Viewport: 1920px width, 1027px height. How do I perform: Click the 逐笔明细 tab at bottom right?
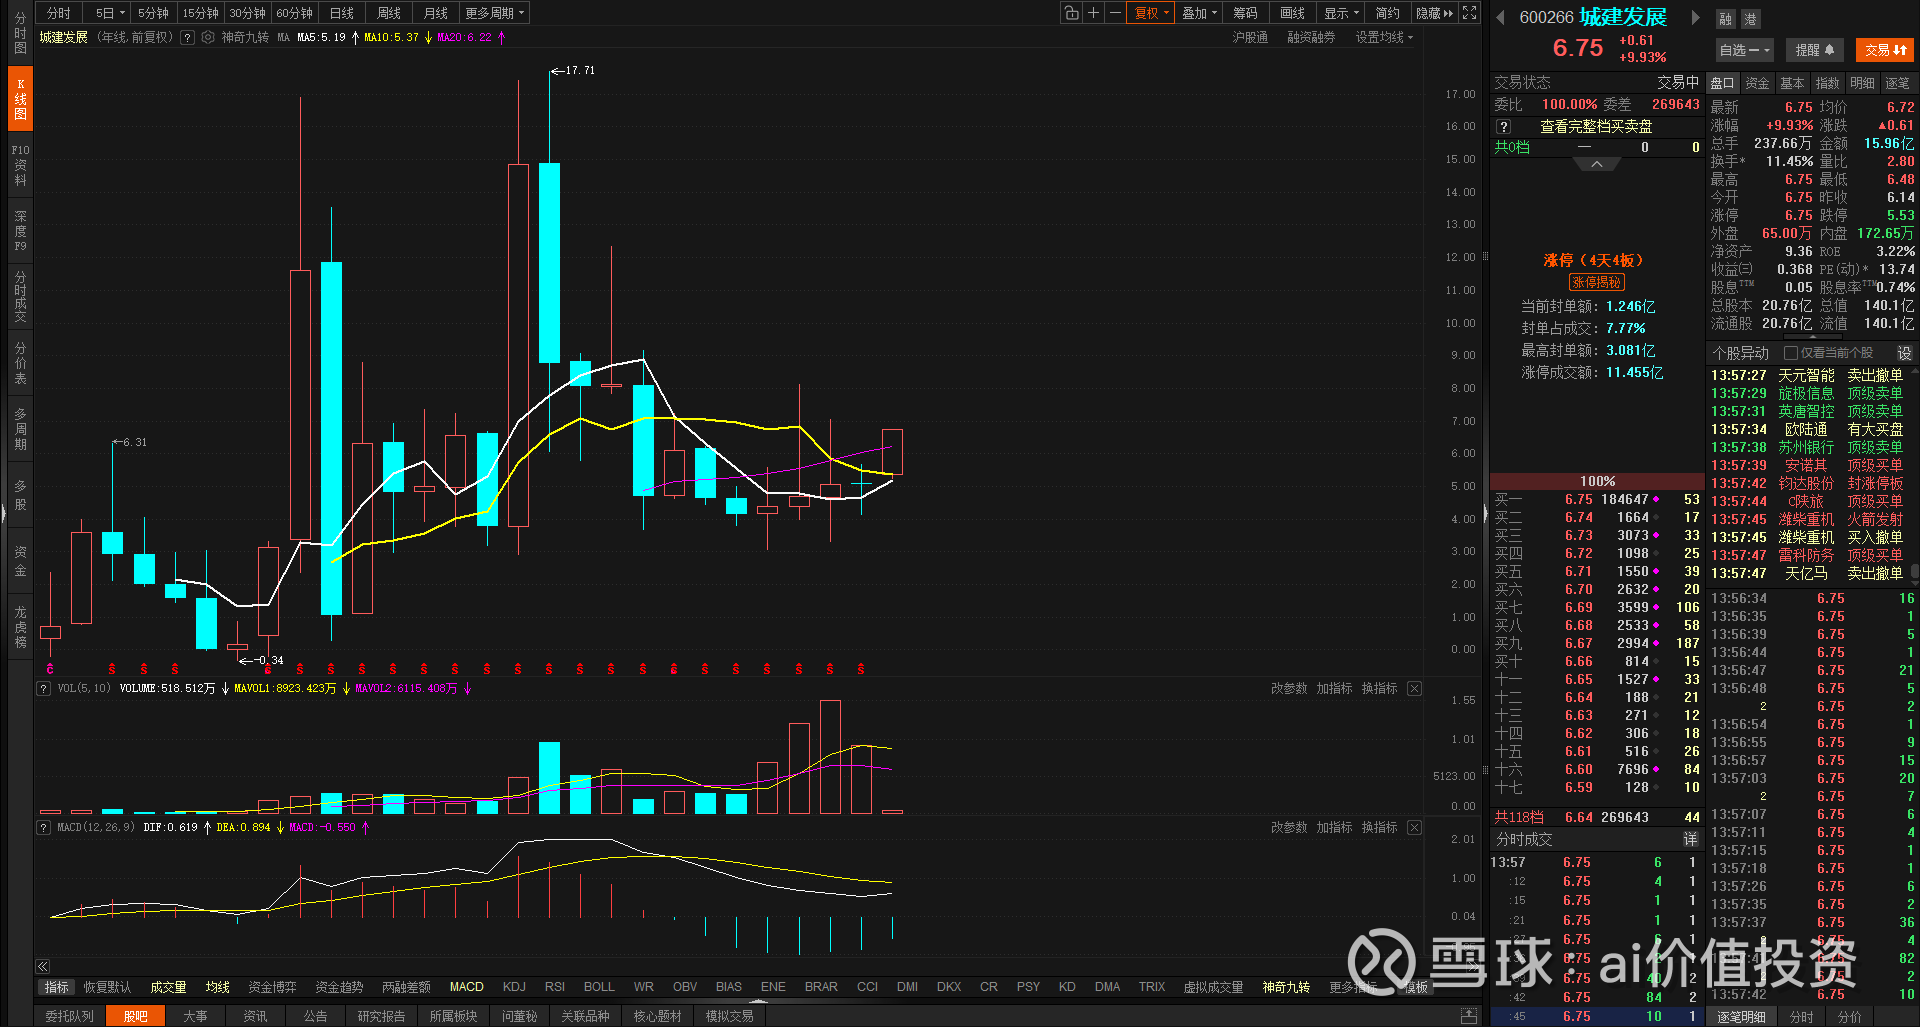coord(1741,1016)
